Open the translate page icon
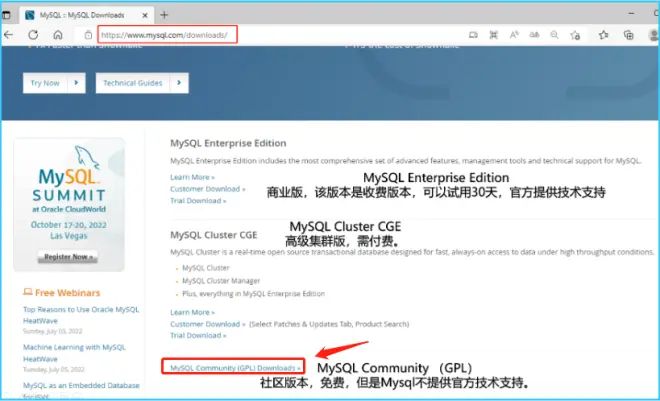 click(x=534, y=35)
